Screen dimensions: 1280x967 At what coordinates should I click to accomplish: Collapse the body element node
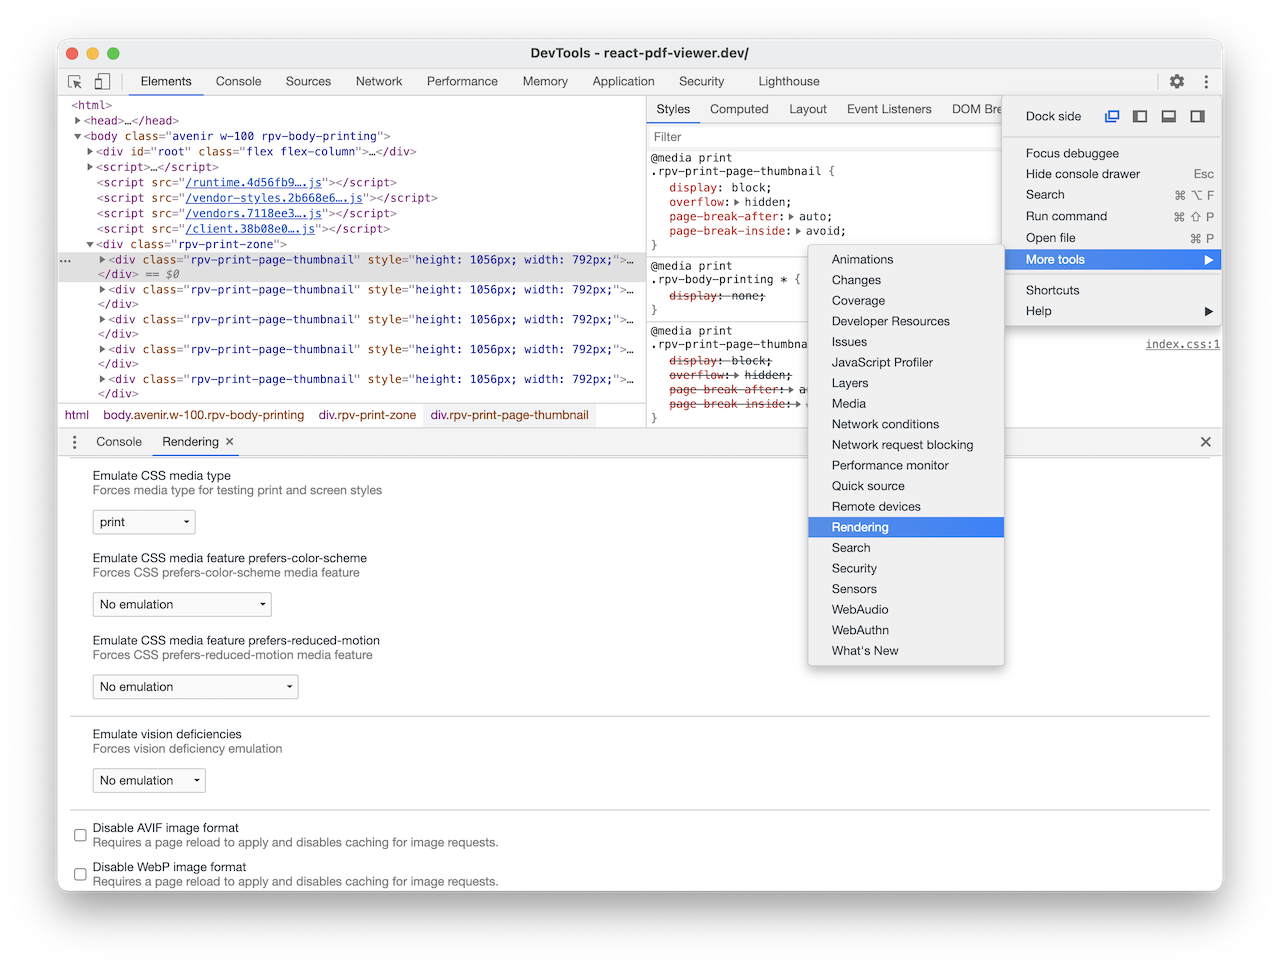[x=78, y=136]
